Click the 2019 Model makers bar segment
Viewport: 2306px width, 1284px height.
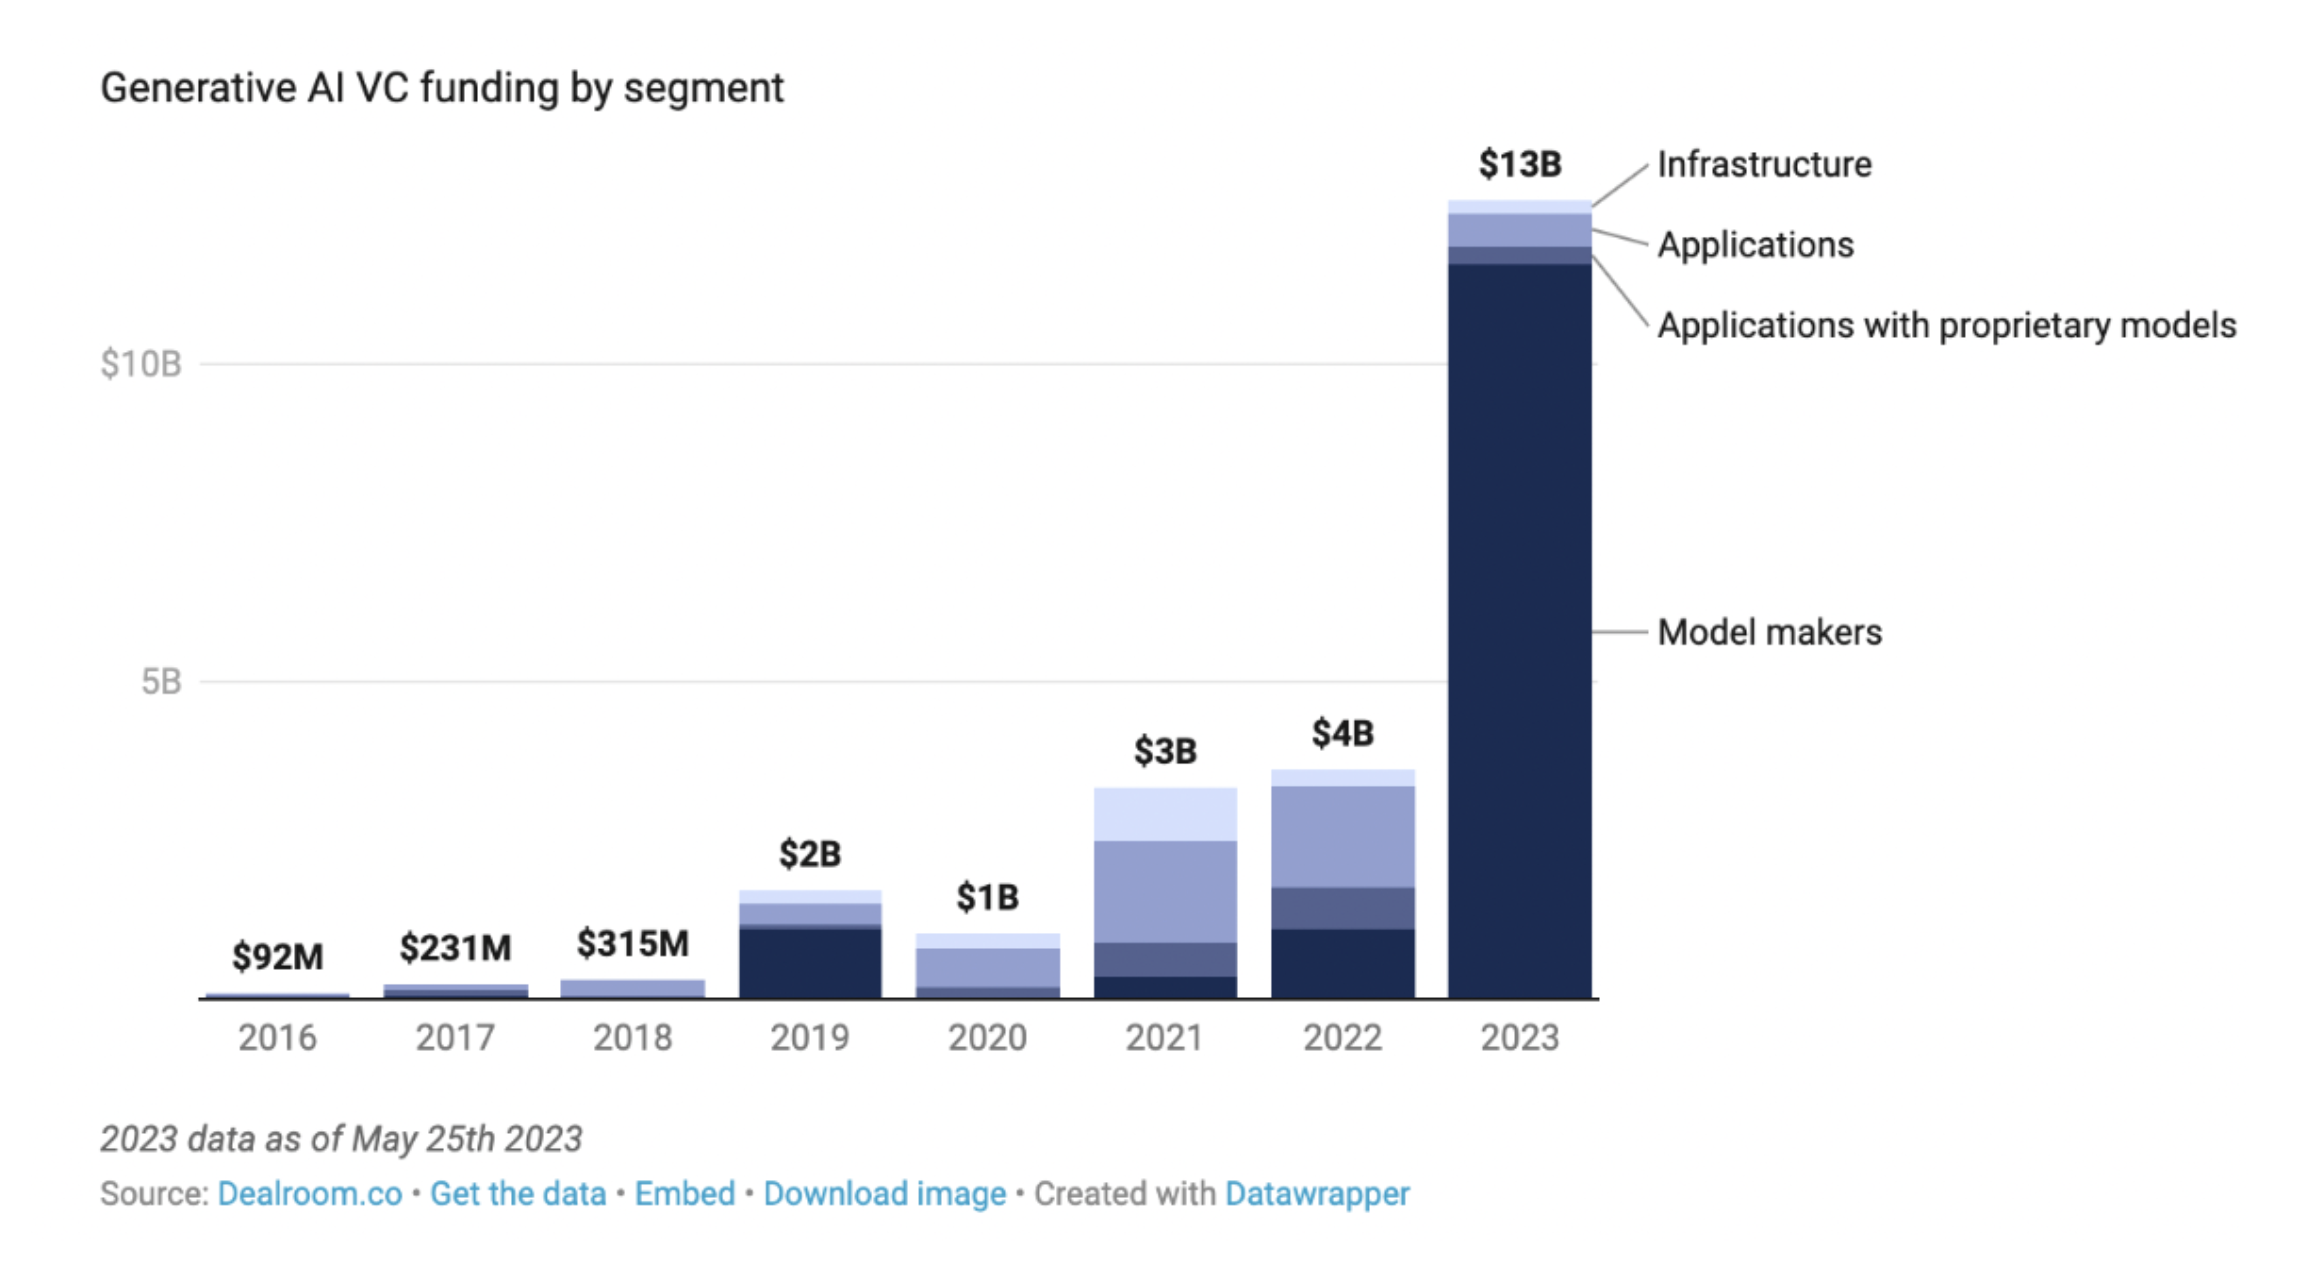coord(810,962)
